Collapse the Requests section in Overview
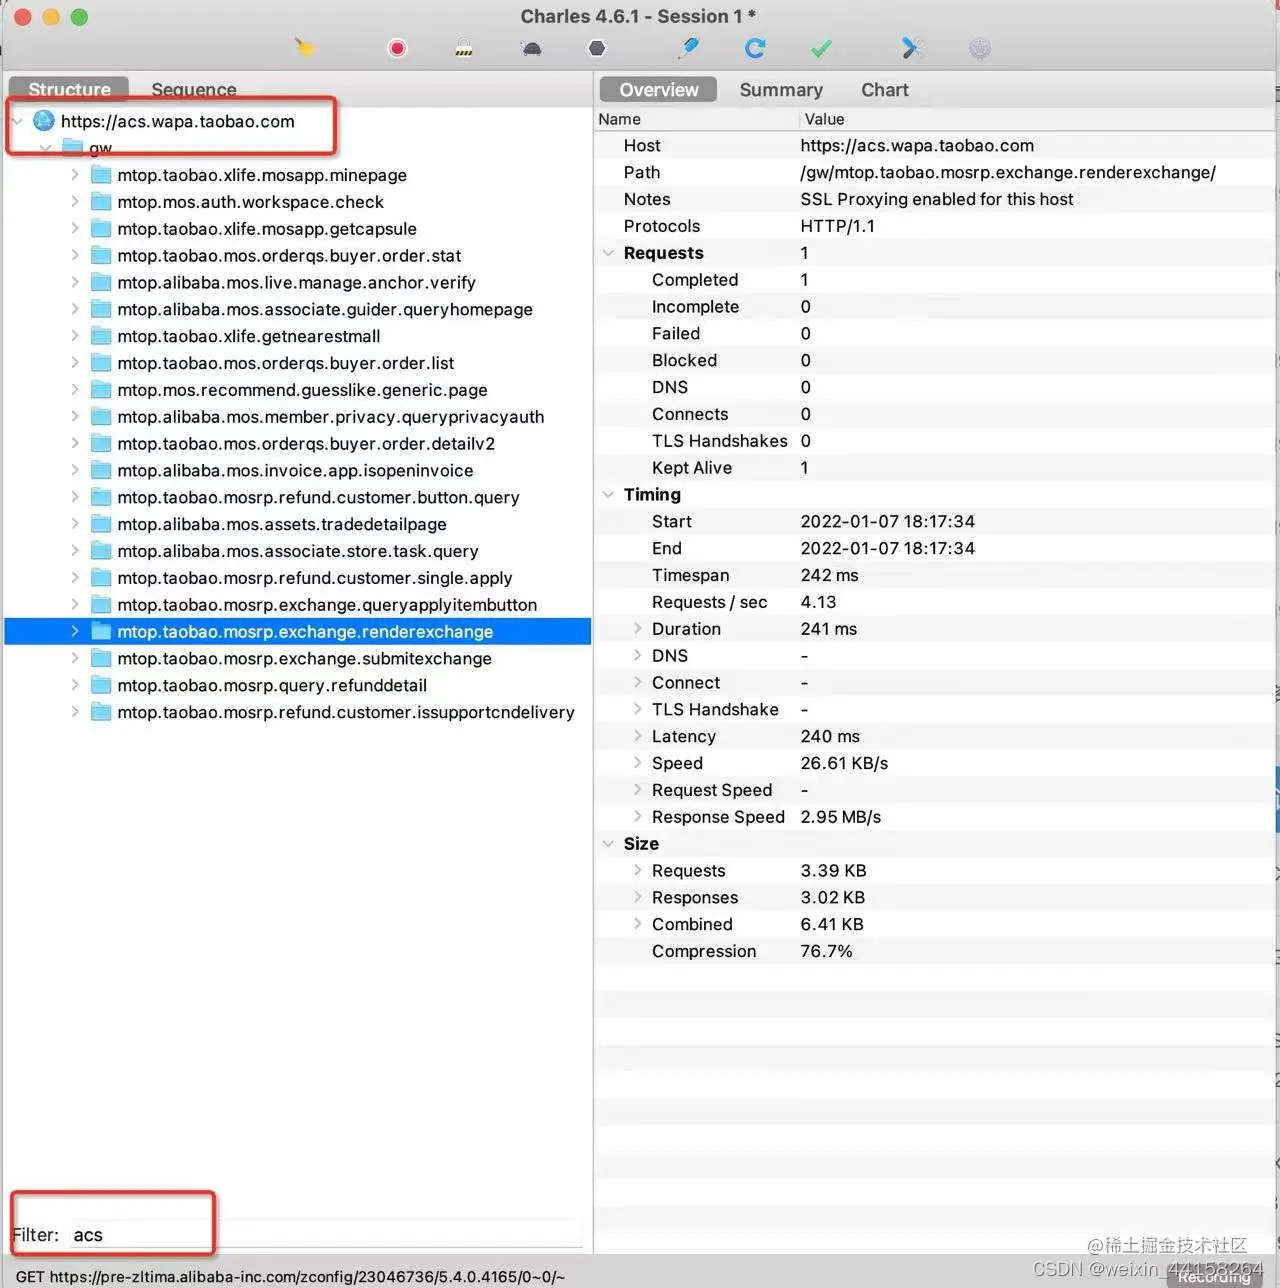Image resolution: width=1280 pixels, height=1288 pixels. [608, 253]
